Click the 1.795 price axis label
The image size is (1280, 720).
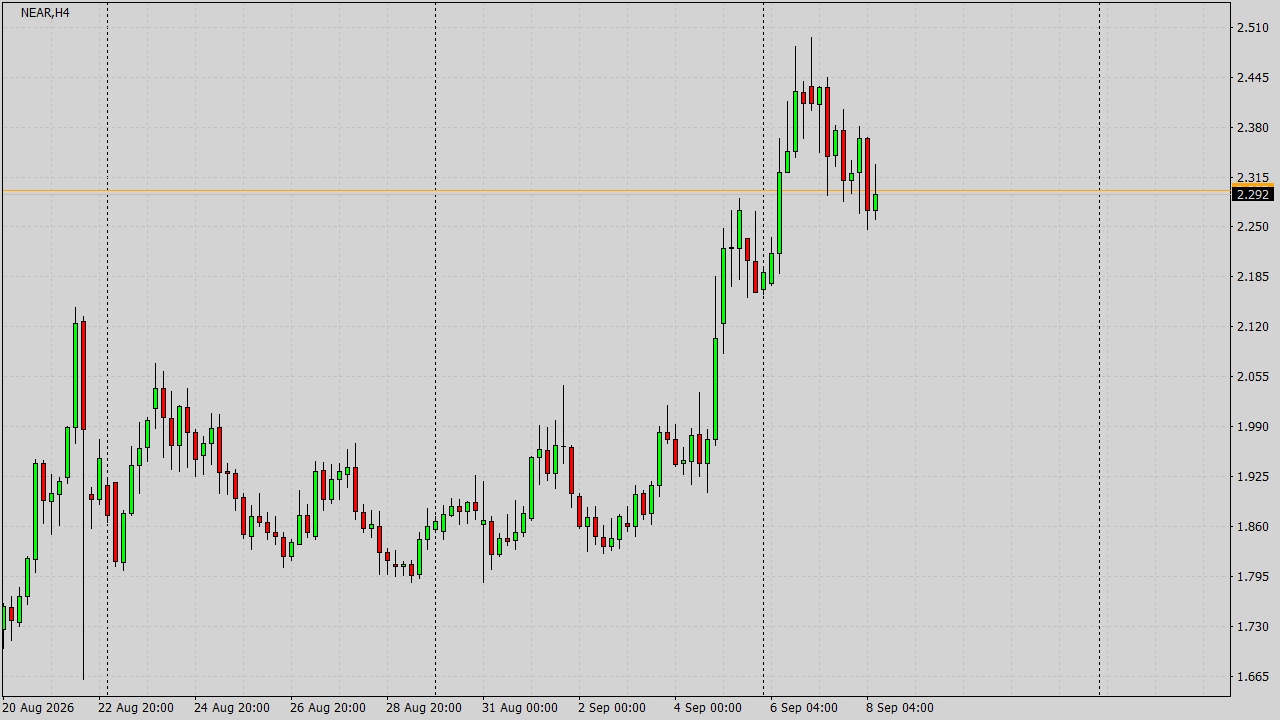(x=1252, y=577)
